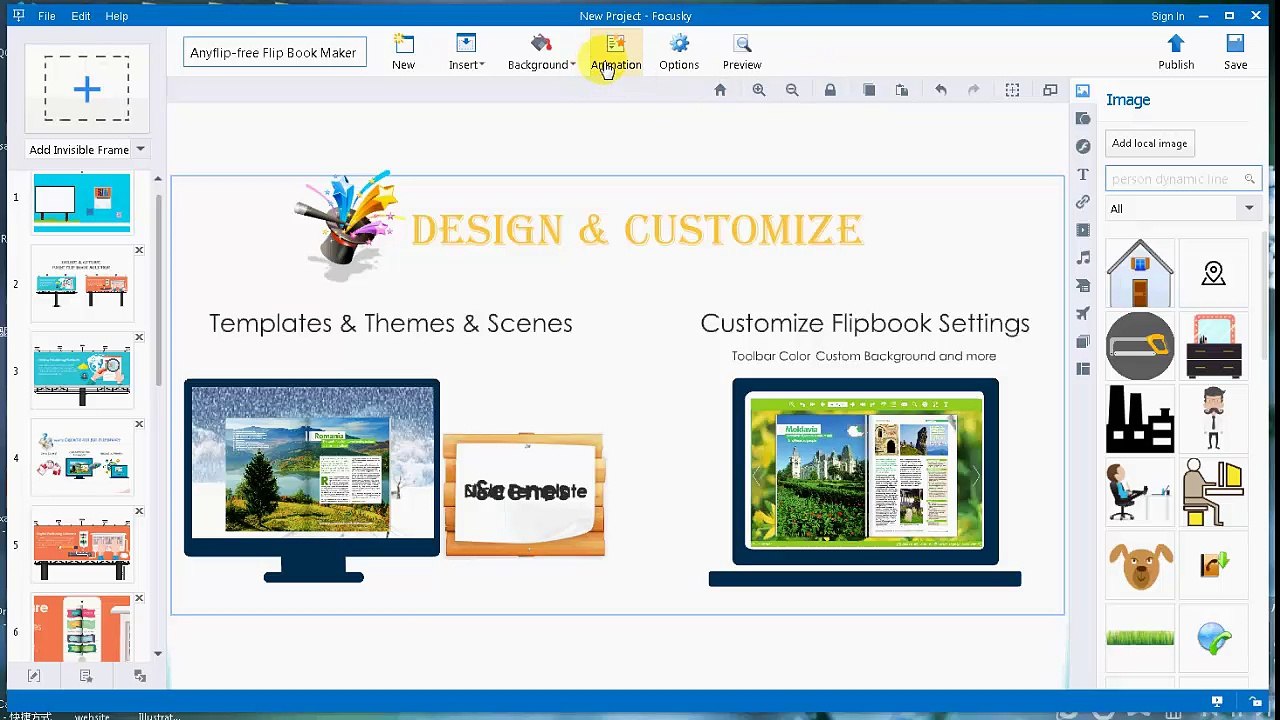
Task: Open the layout panel icon in sidebar
Action: (x=1083, y=369)
